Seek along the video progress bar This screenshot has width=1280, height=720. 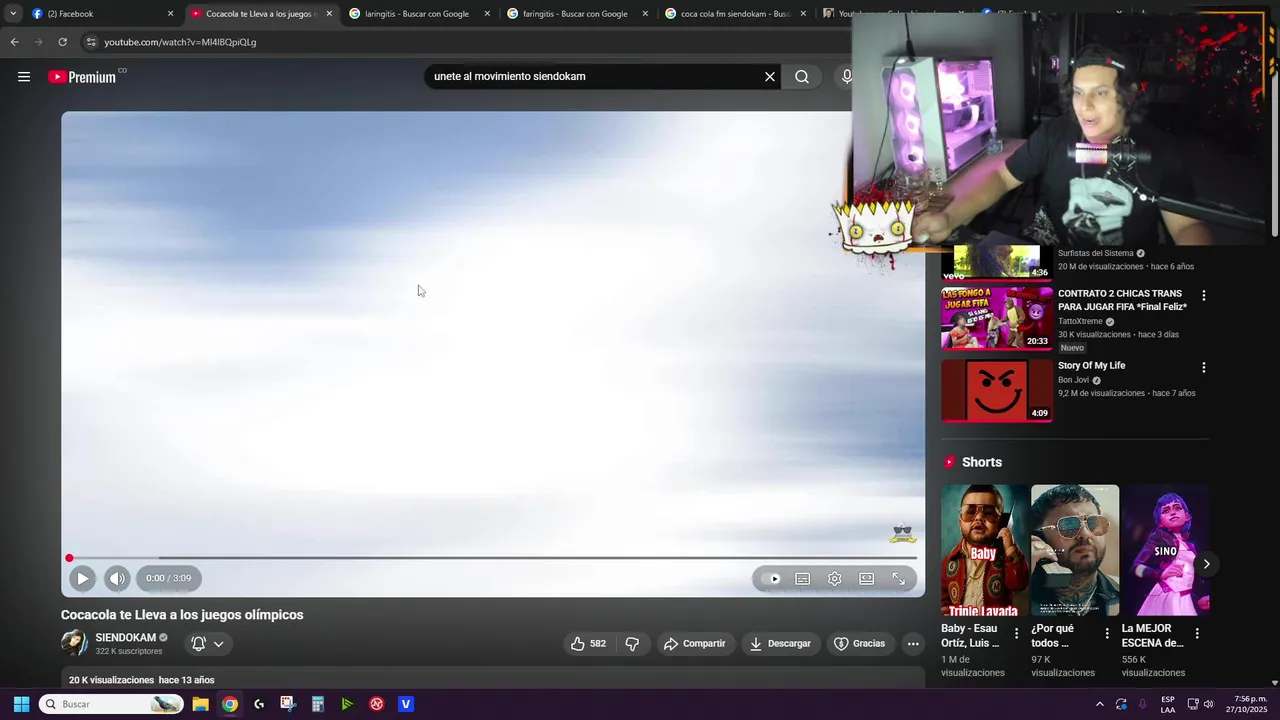493,558
